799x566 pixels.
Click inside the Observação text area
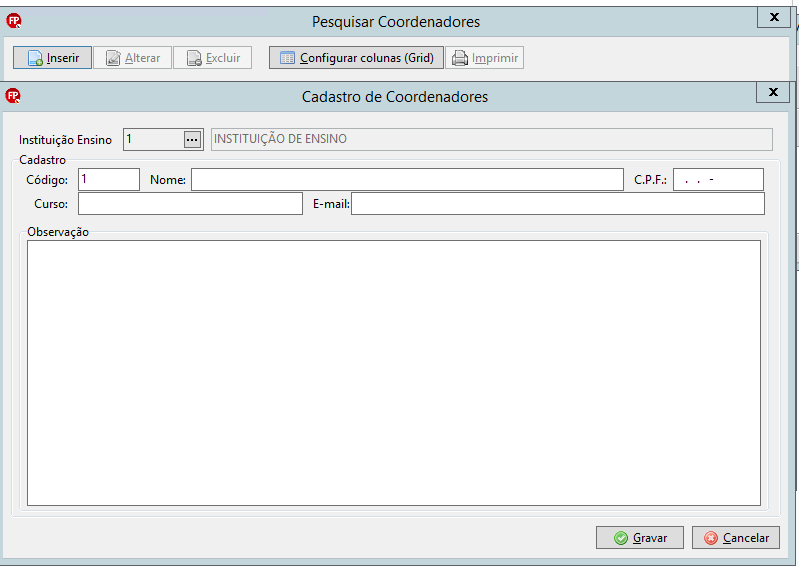click(394, 373)
